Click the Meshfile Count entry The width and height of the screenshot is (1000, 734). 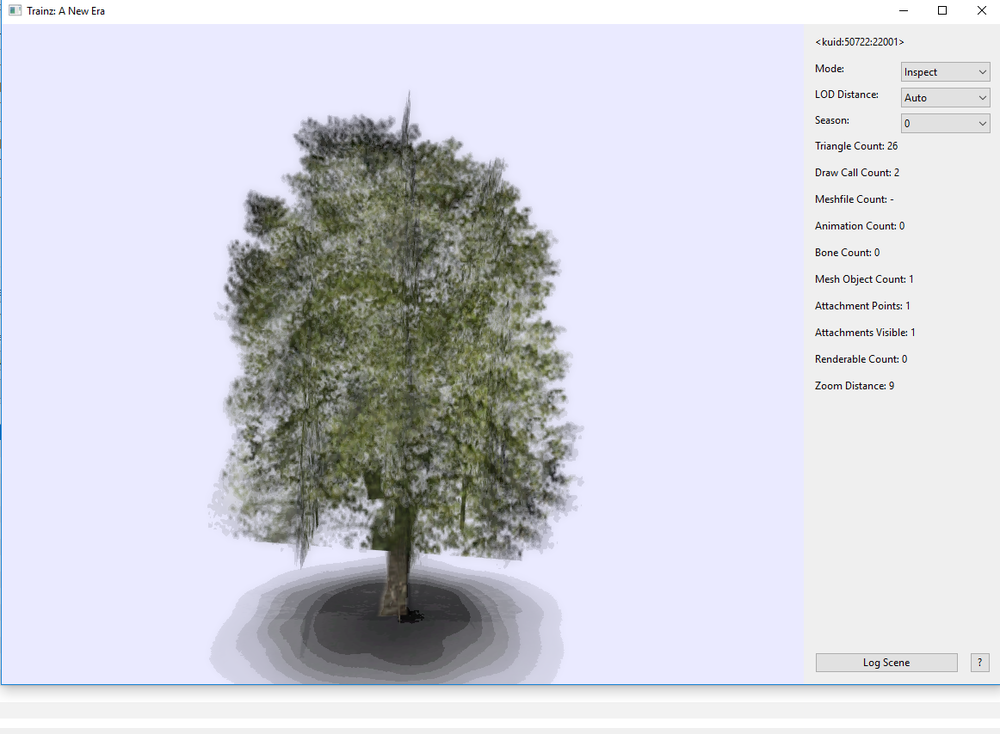coord(854,200)
